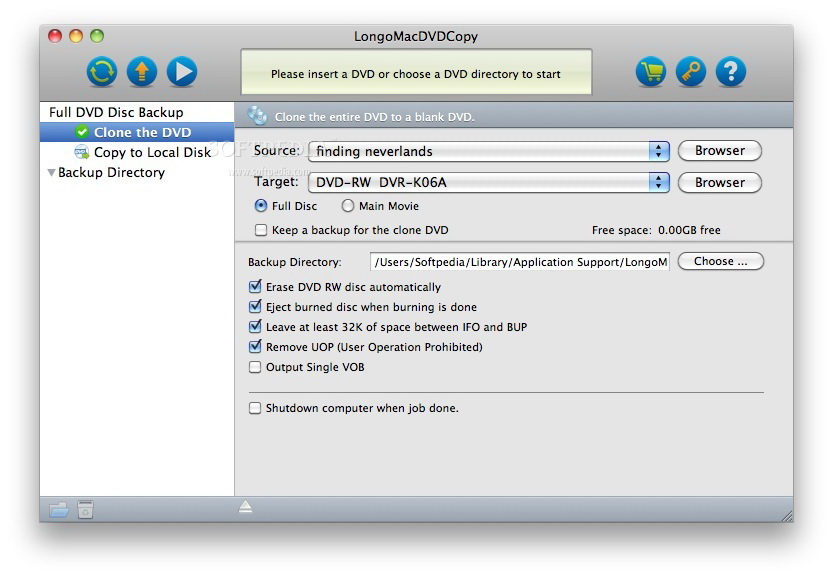Select Clone the DVD in sidebar
The height and width of the screenshot is (577, 833).
(x=137, y=132)
